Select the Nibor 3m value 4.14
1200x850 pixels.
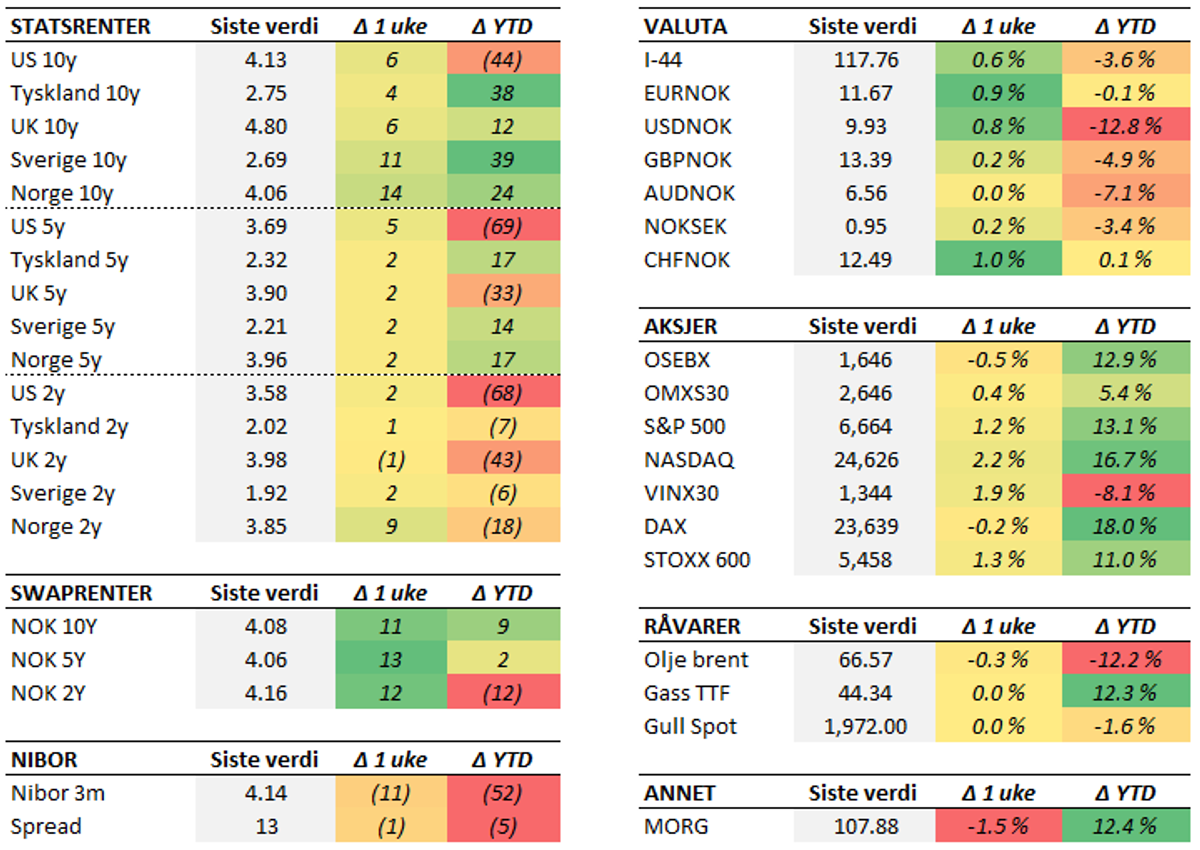(265, 794)
